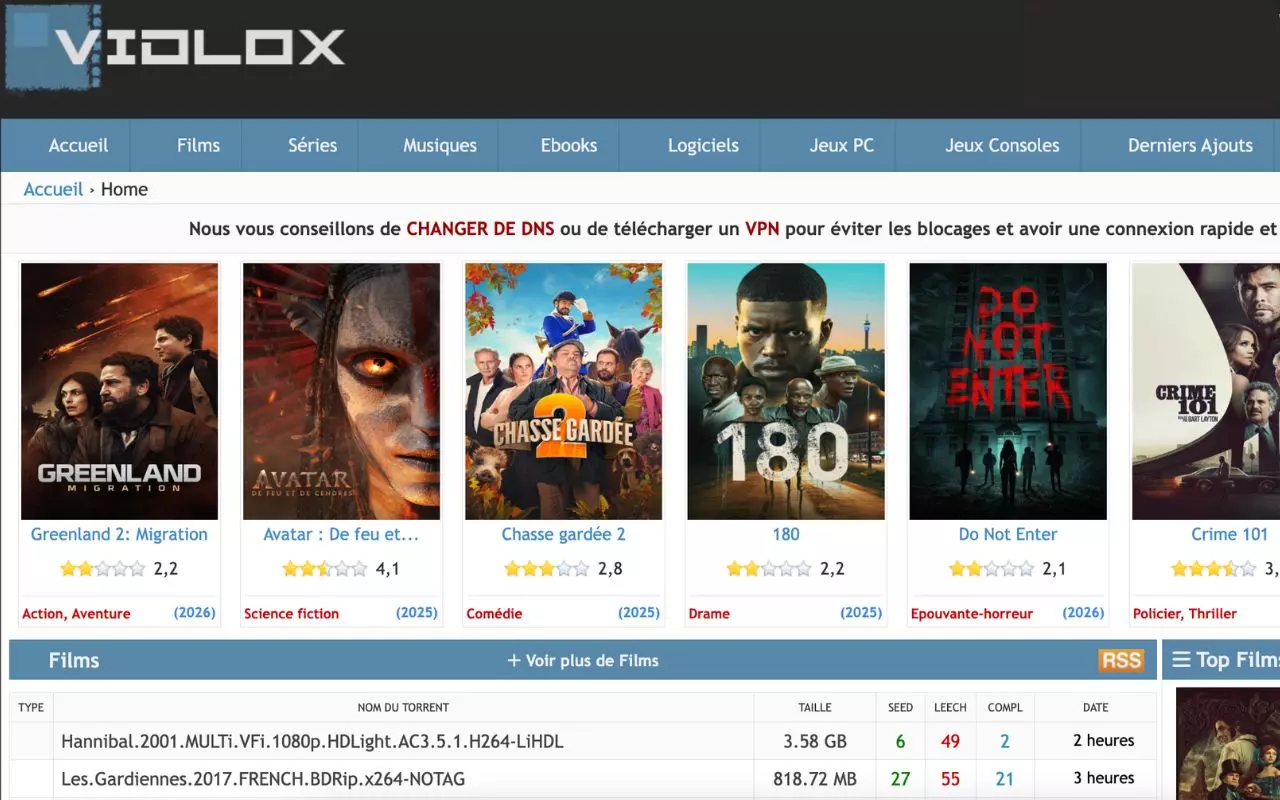Open the Greenland Migration poster
Screen dimensions: 1280x800
click(119, 391)
